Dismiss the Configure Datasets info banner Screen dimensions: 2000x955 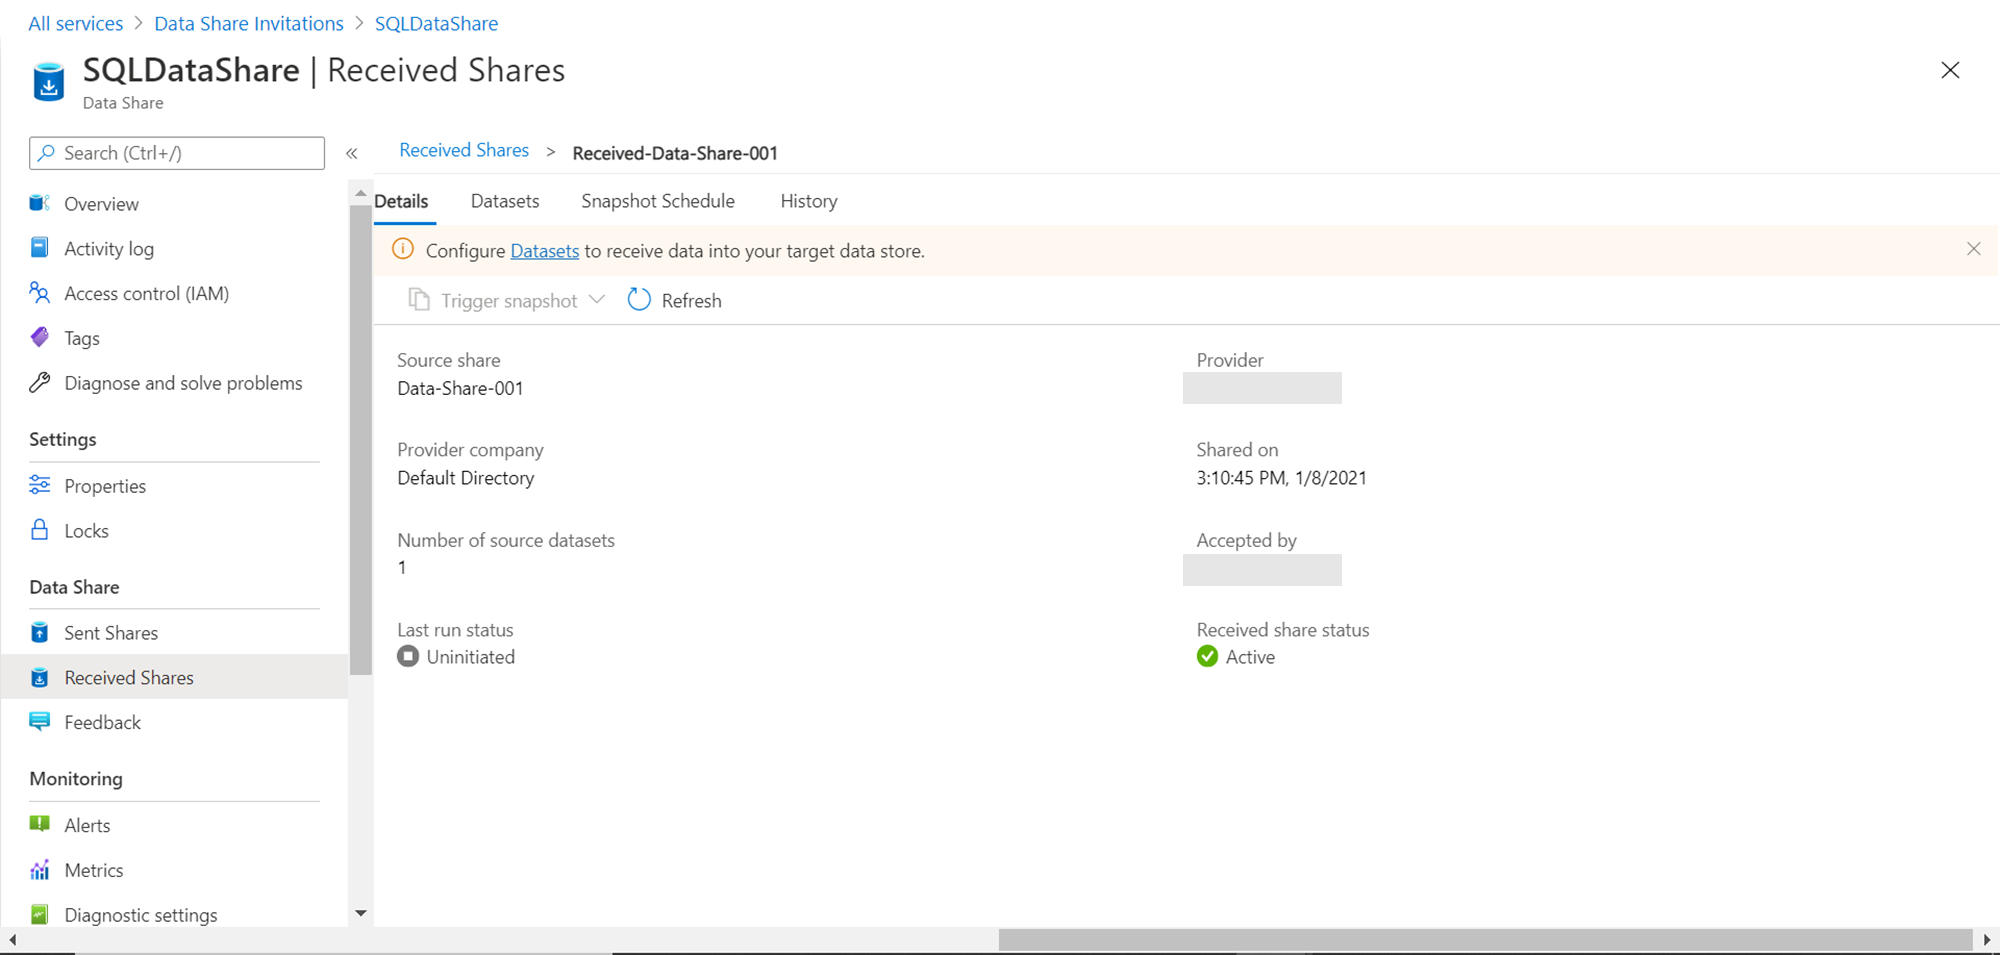[1973, 249]
